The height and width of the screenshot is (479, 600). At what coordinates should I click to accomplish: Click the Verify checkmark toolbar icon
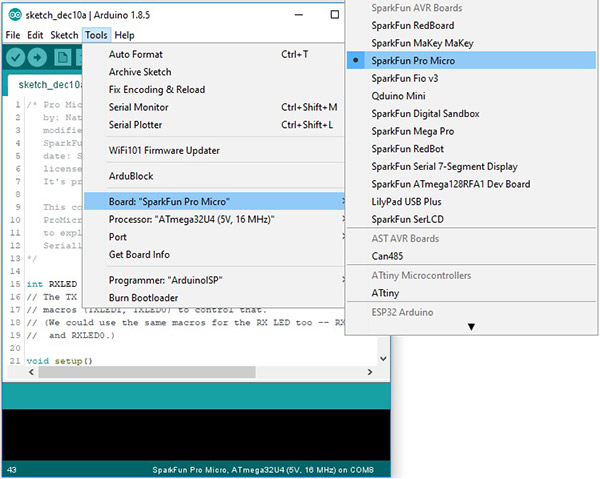tap(17, 57)
